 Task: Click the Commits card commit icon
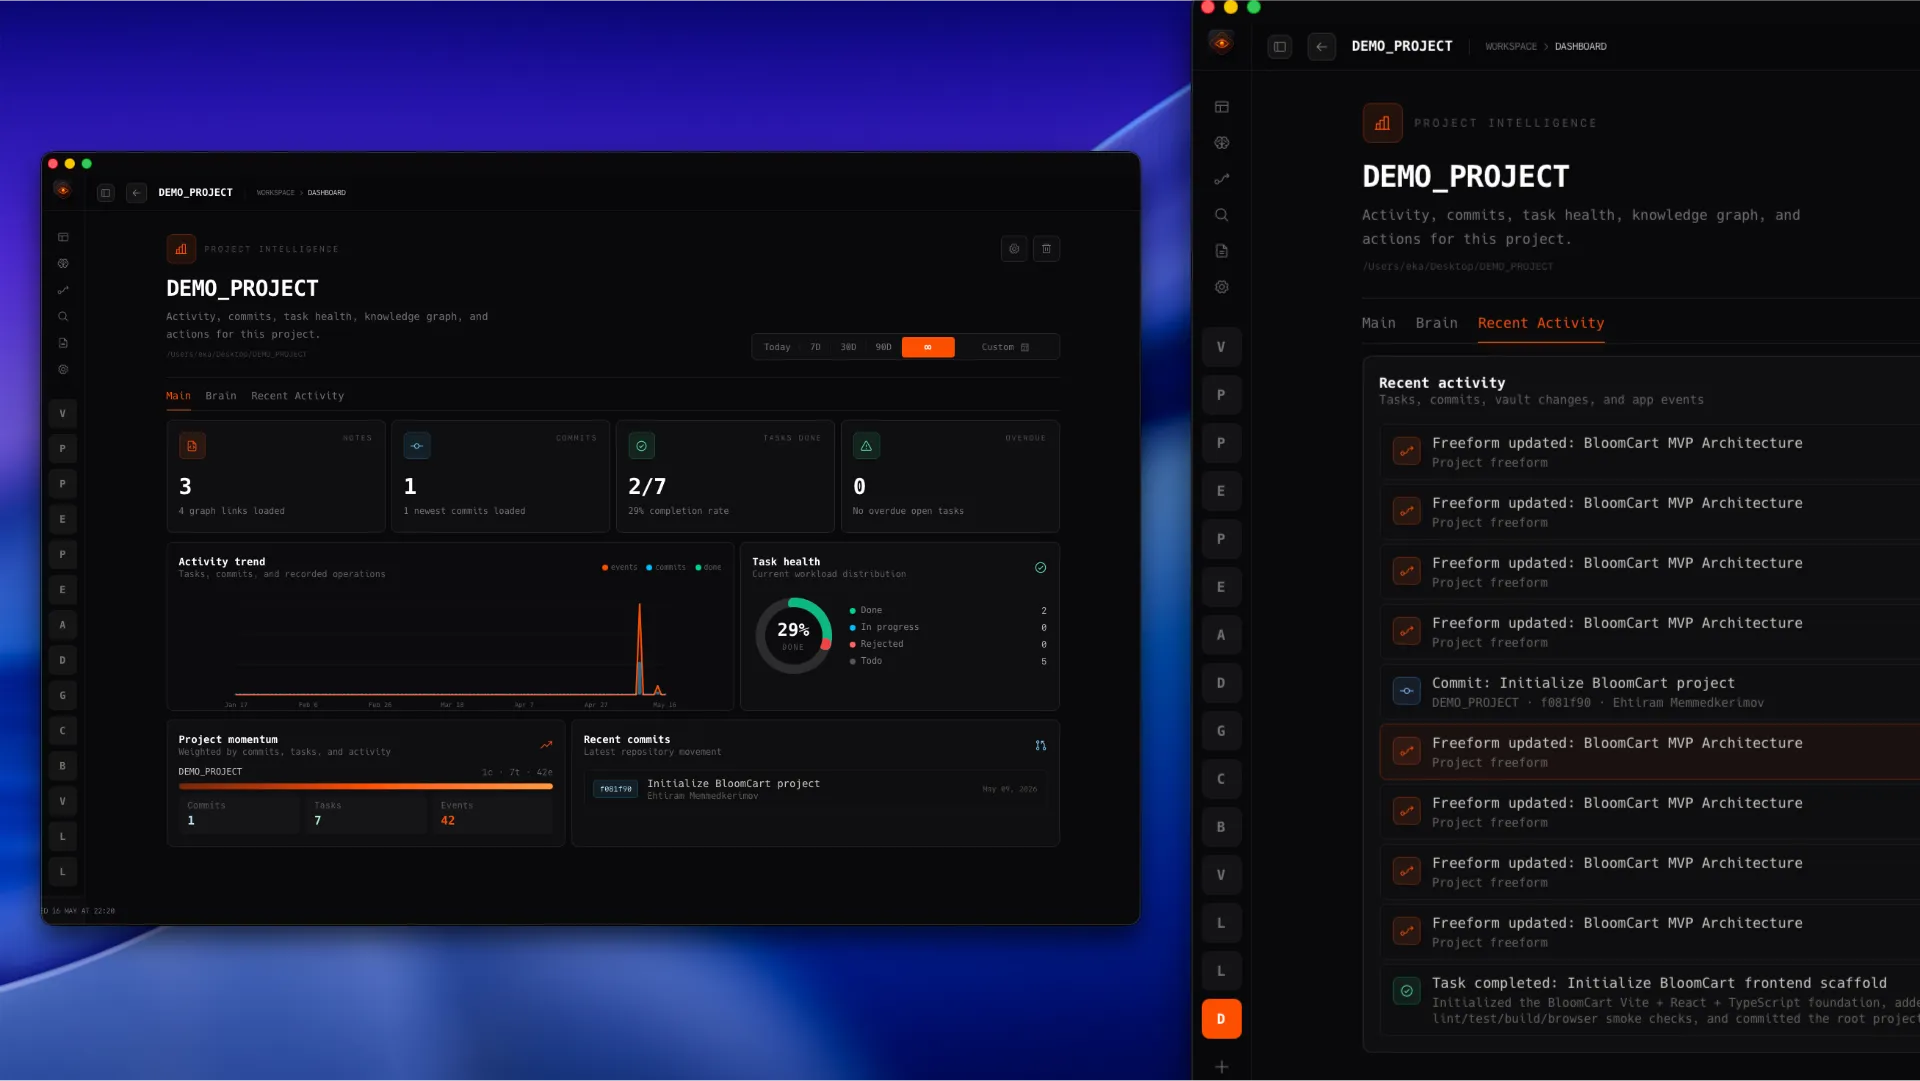point(417,446)
